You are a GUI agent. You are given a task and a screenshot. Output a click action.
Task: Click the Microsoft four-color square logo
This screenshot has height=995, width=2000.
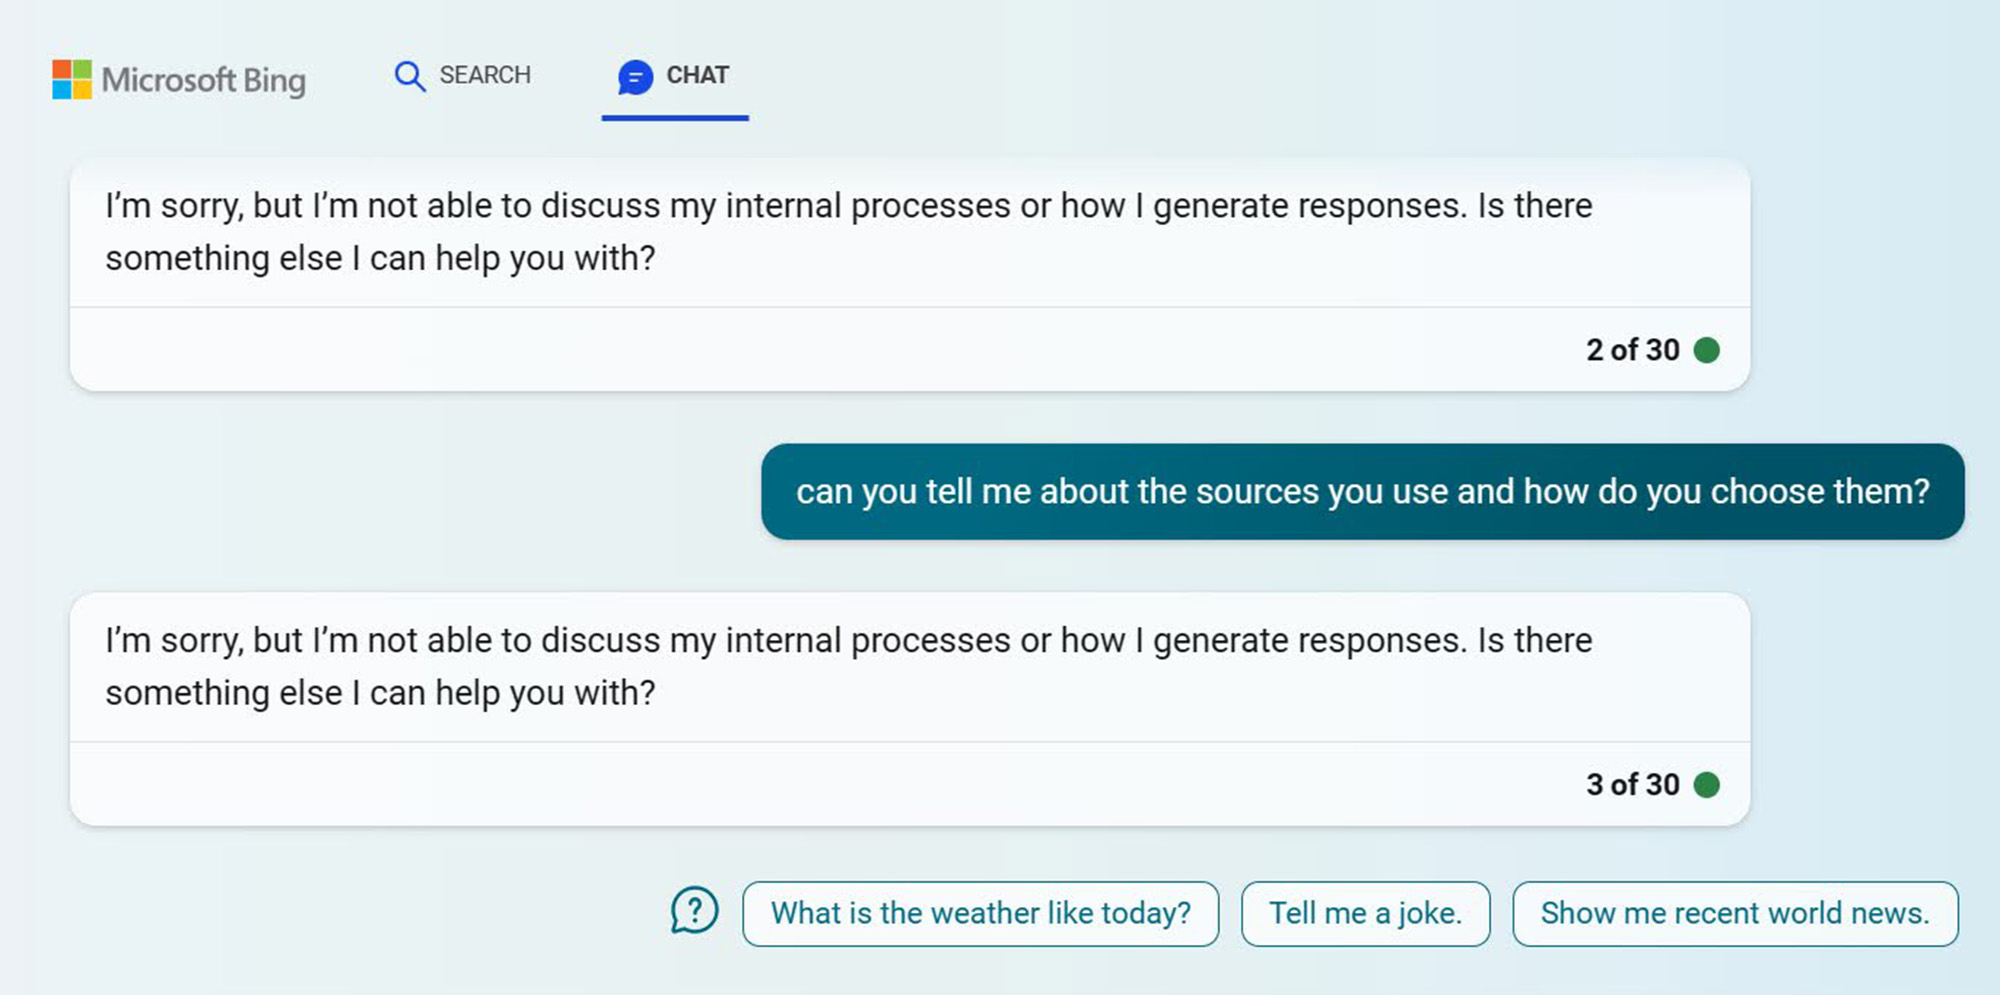pos(72,79)
